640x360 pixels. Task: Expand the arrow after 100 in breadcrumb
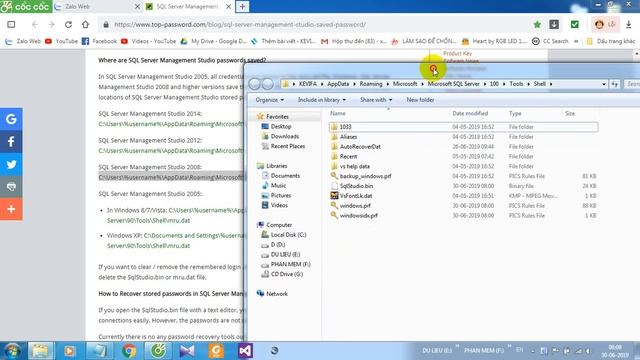pos(504,84)
